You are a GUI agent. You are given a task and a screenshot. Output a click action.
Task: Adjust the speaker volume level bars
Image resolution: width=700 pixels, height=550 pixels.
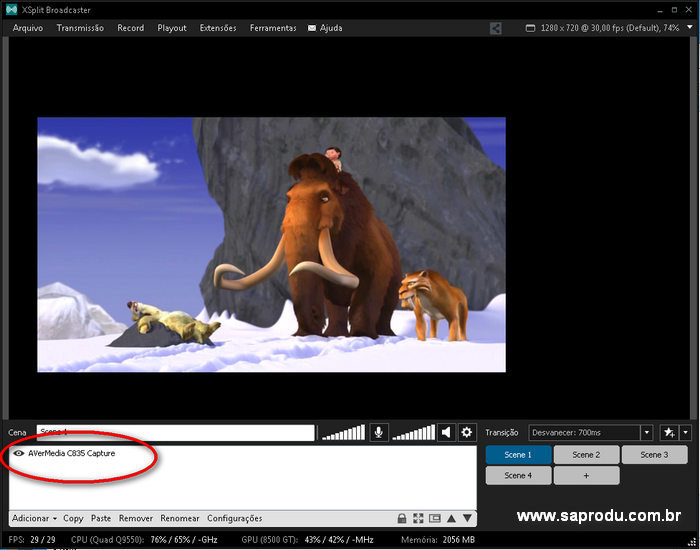pos(413,433)
